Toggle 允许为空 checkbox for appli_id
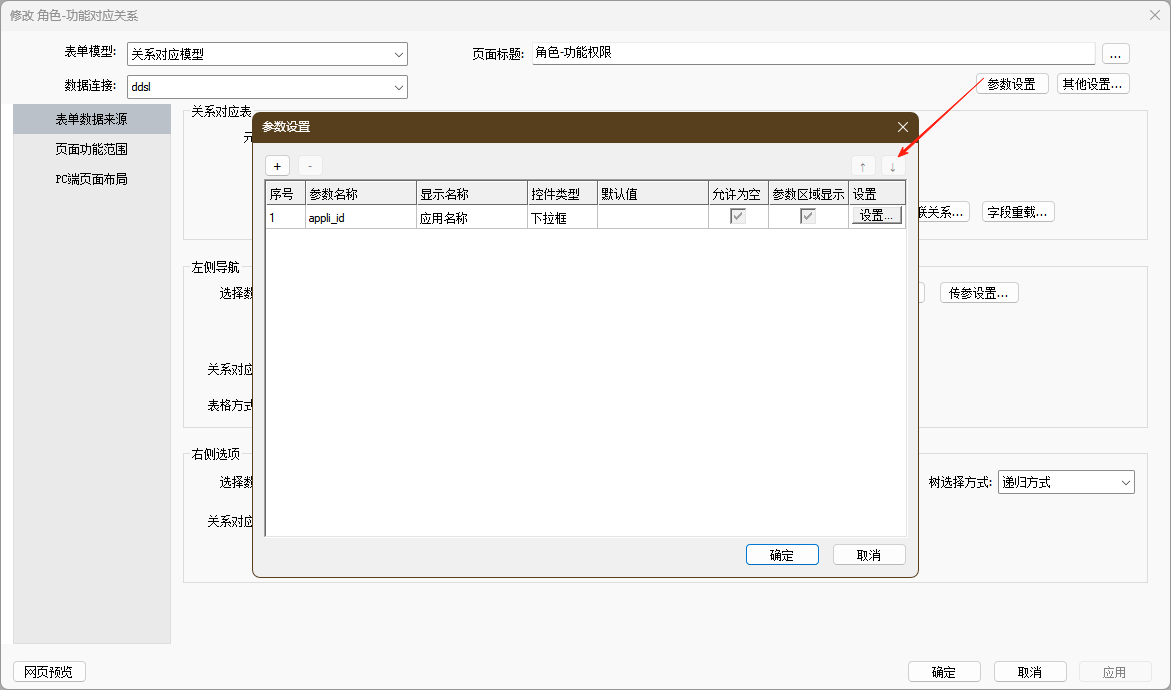Viewport: 1171px width, 690px height. (738, 217)
